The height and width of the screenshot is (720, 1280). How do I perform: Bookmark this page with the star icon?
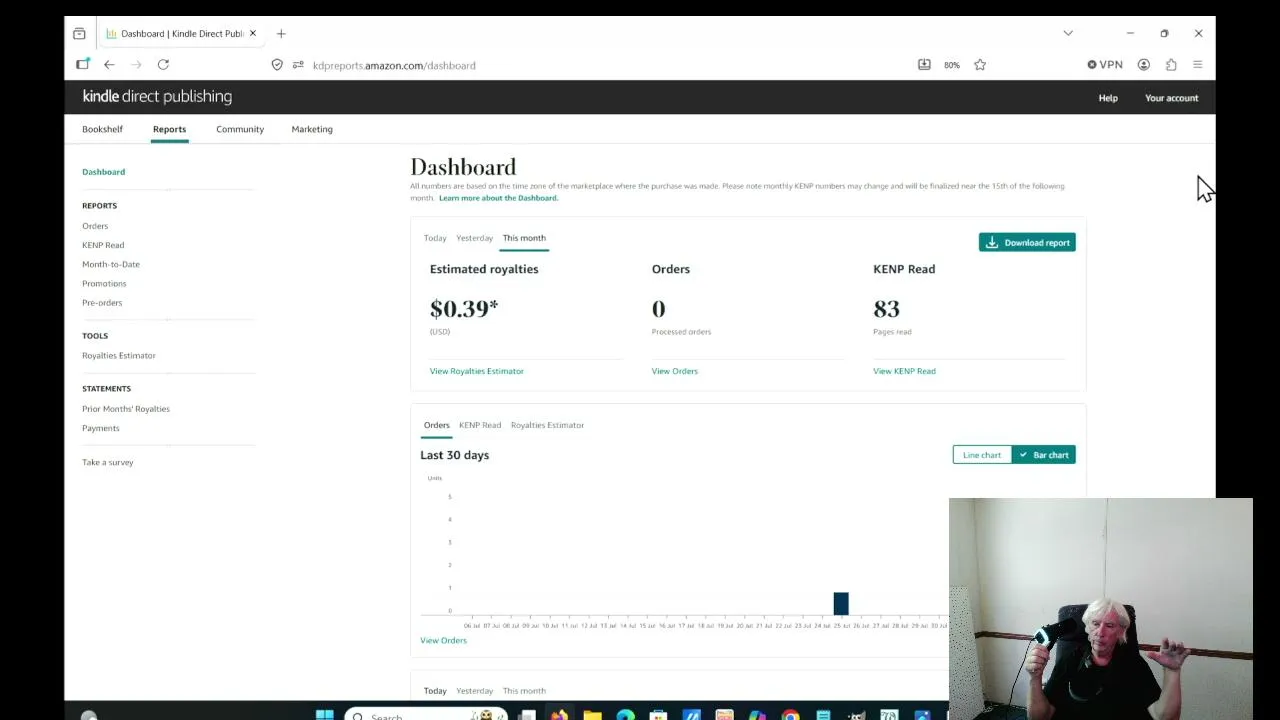click(x=980, y=65)
